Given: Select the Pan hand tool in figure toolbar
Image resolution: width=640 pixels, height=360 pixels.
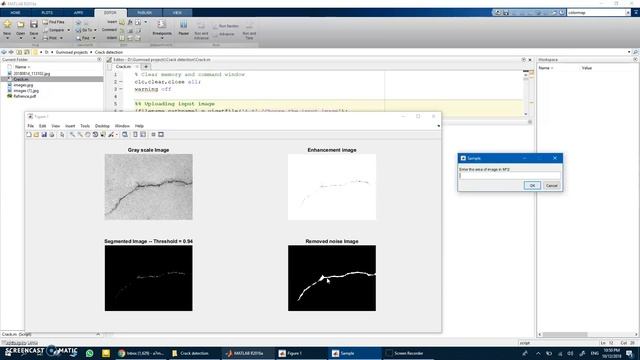Looking at the screenshot, I should click(87, 134).
